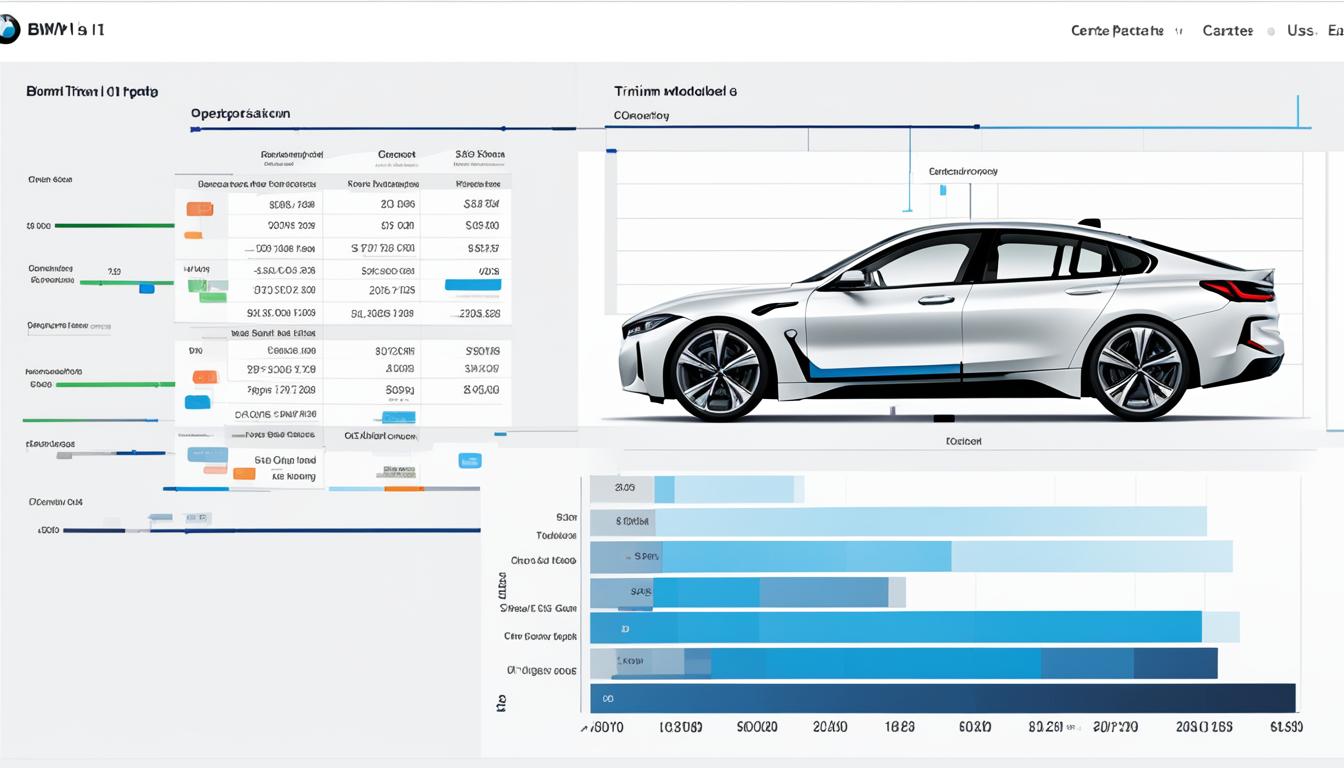Open the Uss menu in the top bar
The height and width of the screenshot is (768, 1344).
tap(1301, 30)
